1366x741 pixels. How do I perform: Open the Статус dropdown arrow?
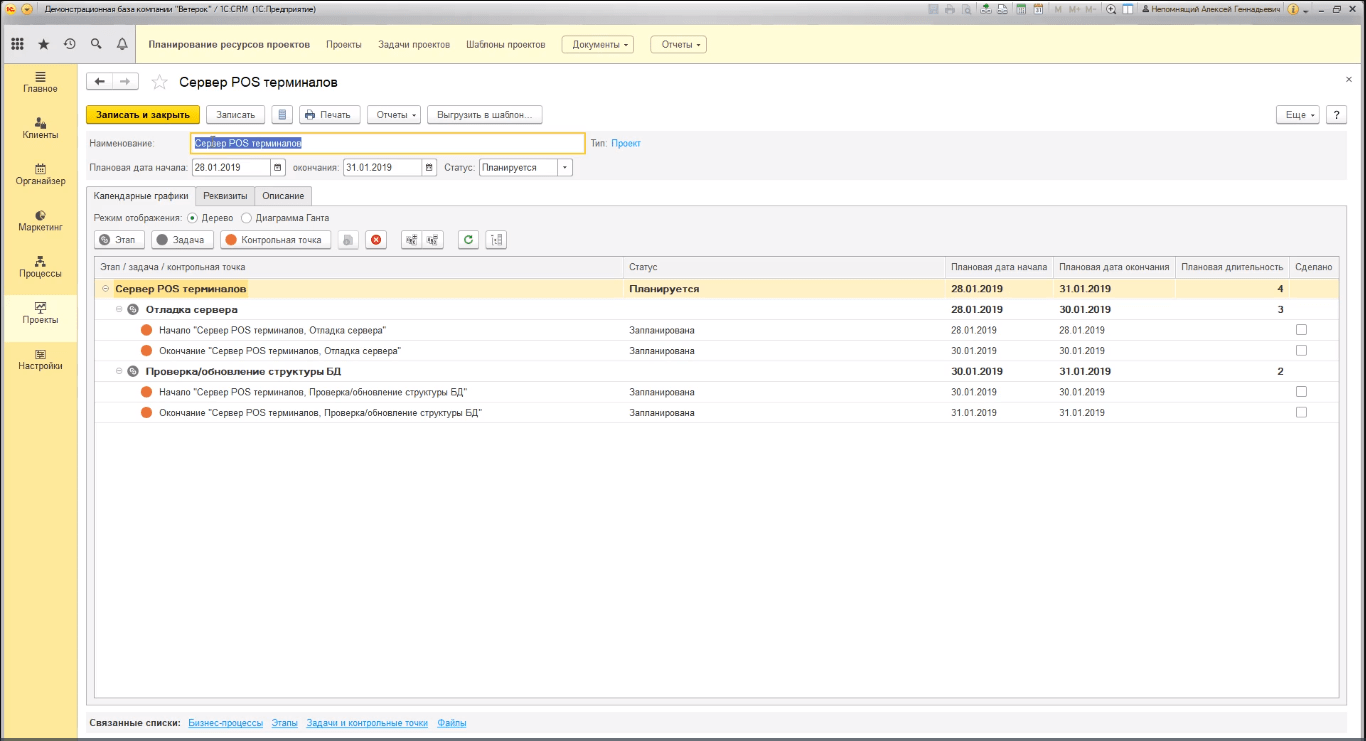(565, 168)
